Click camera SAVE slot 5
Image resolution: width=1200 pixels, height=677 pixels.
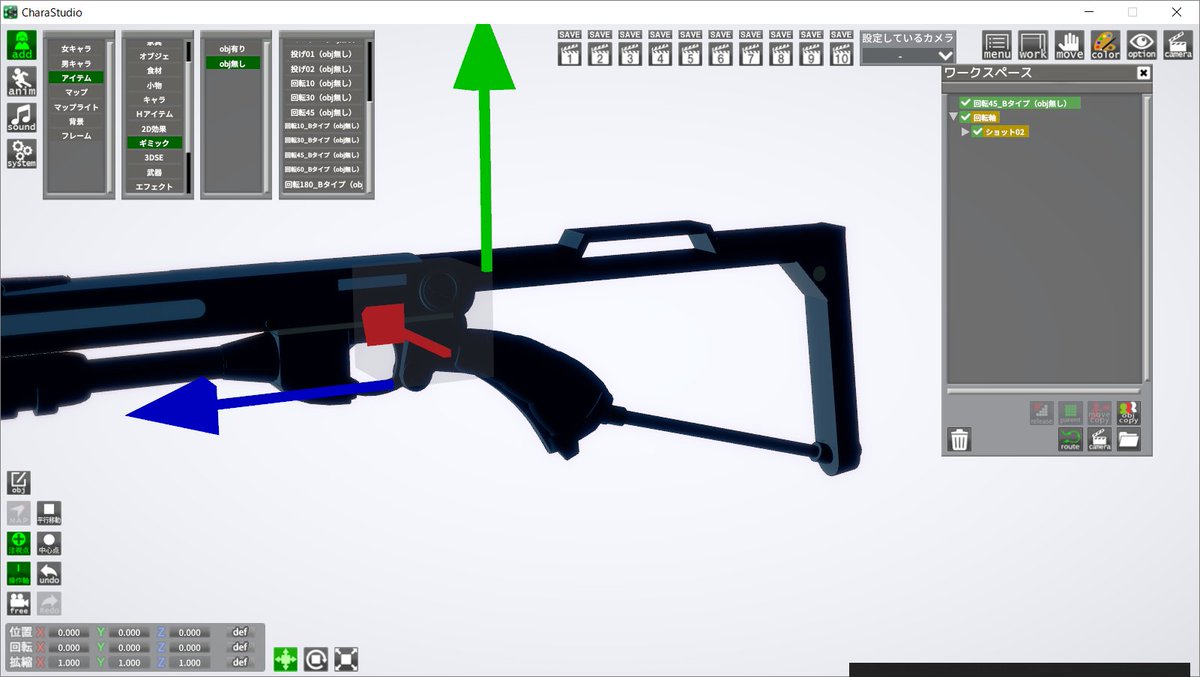point(690,49)
